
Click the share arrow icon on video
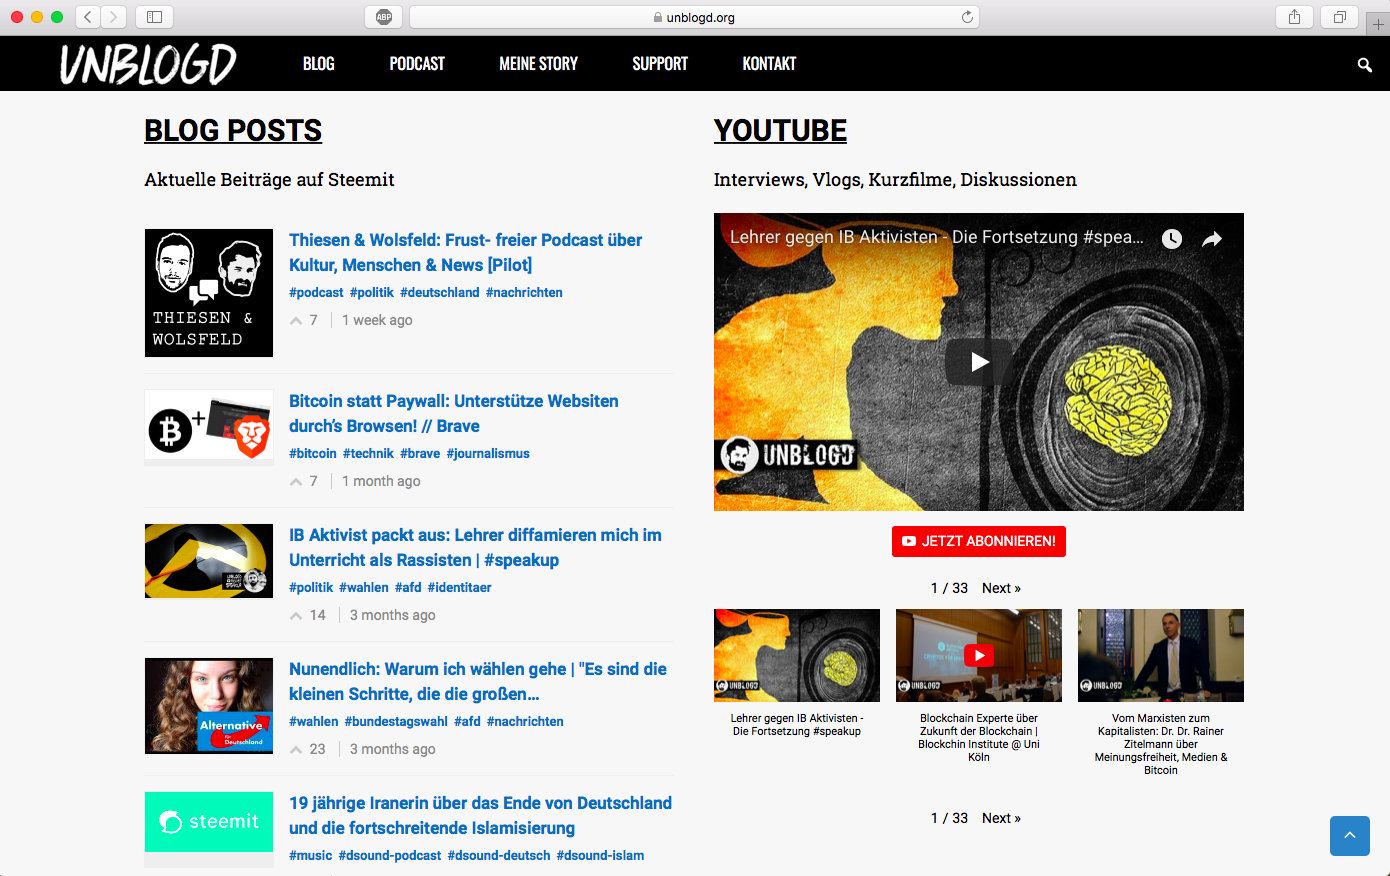1212,239
